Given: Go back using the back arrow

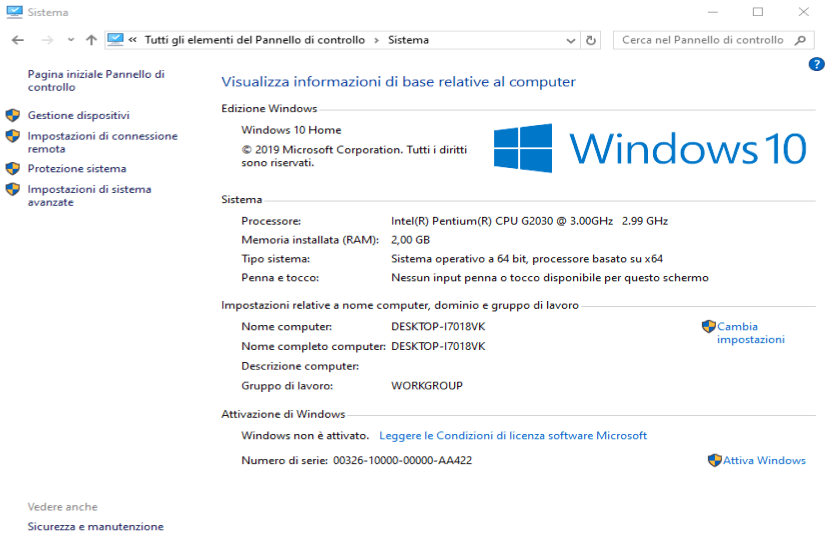Looking at the screenshot, I should 18,40.
